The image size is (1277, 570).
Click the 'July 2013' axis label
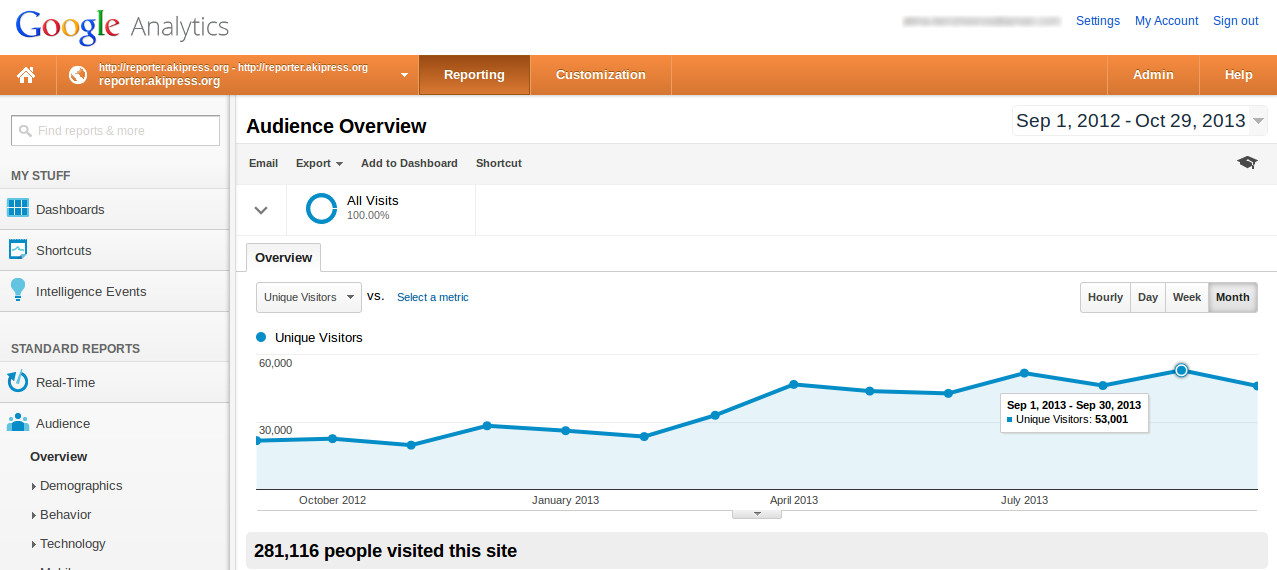pyautogui.click(x=1025, y=500)
